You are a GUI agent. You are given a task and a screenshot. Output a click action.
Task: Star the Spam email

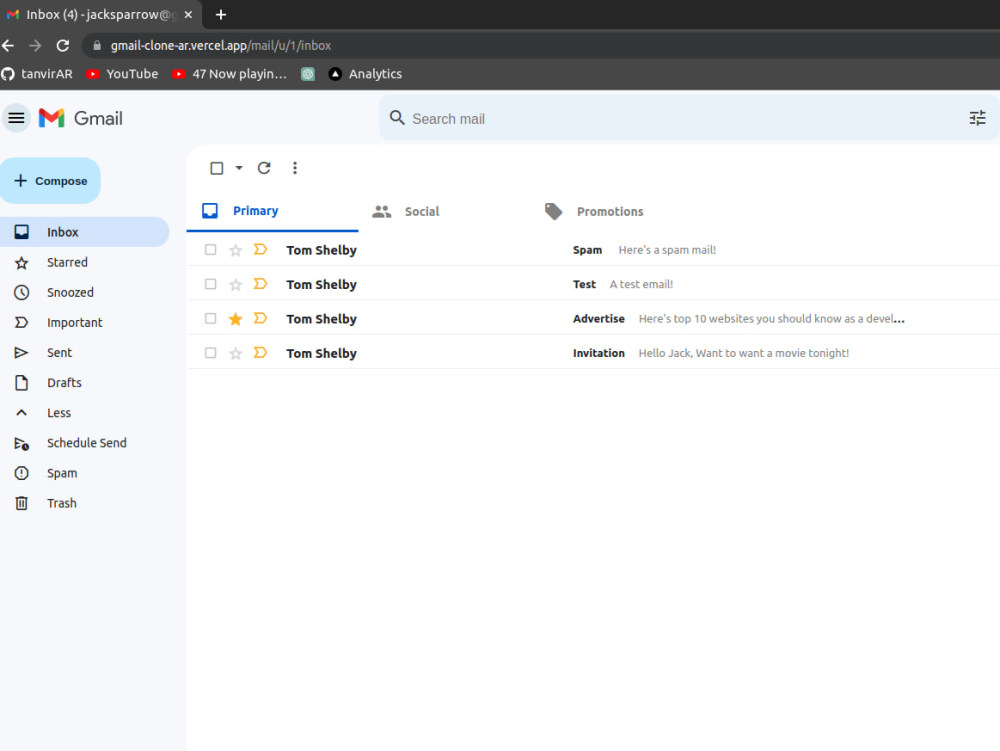pyautogui.click(x=235, y=250)
